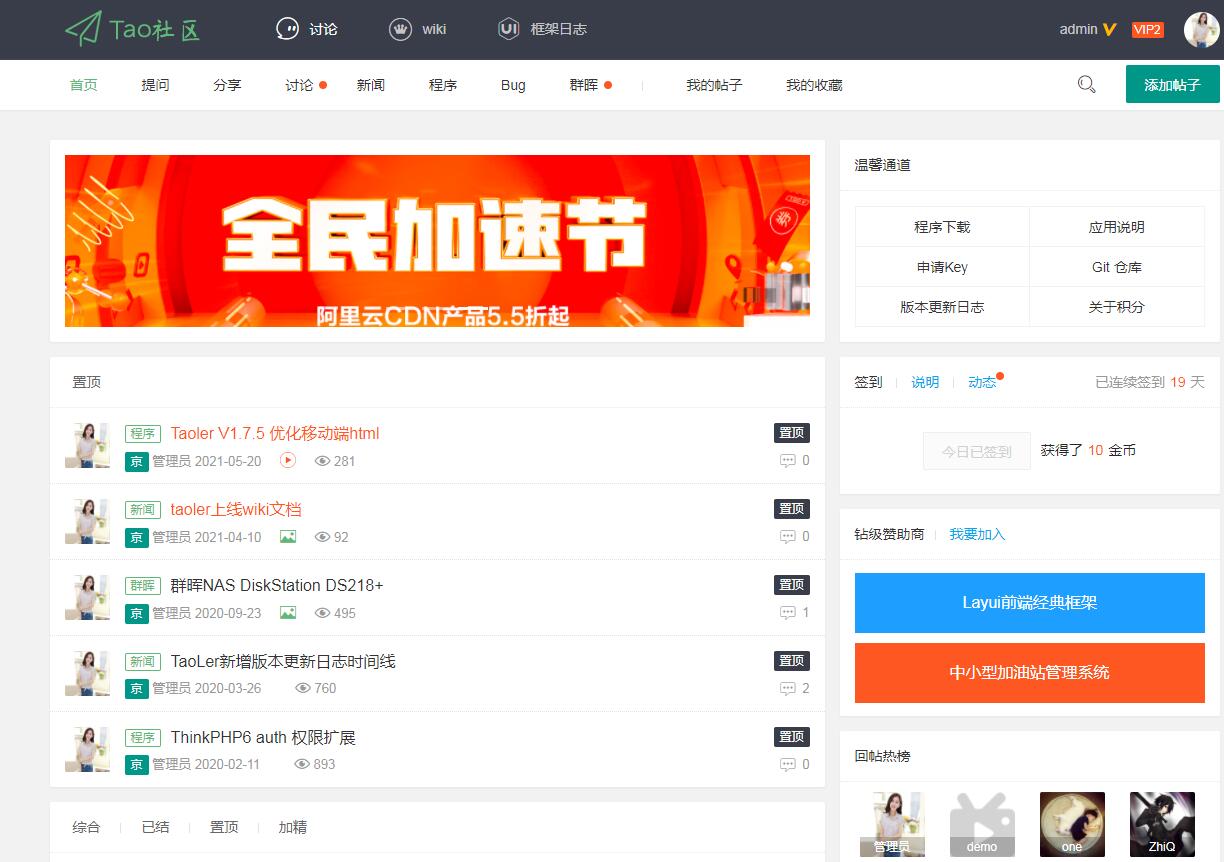Screen dimensions: 1224x862
Task: Click 京 badge on Taoler V1.7.5 post
Action: [x=136, y=461]
